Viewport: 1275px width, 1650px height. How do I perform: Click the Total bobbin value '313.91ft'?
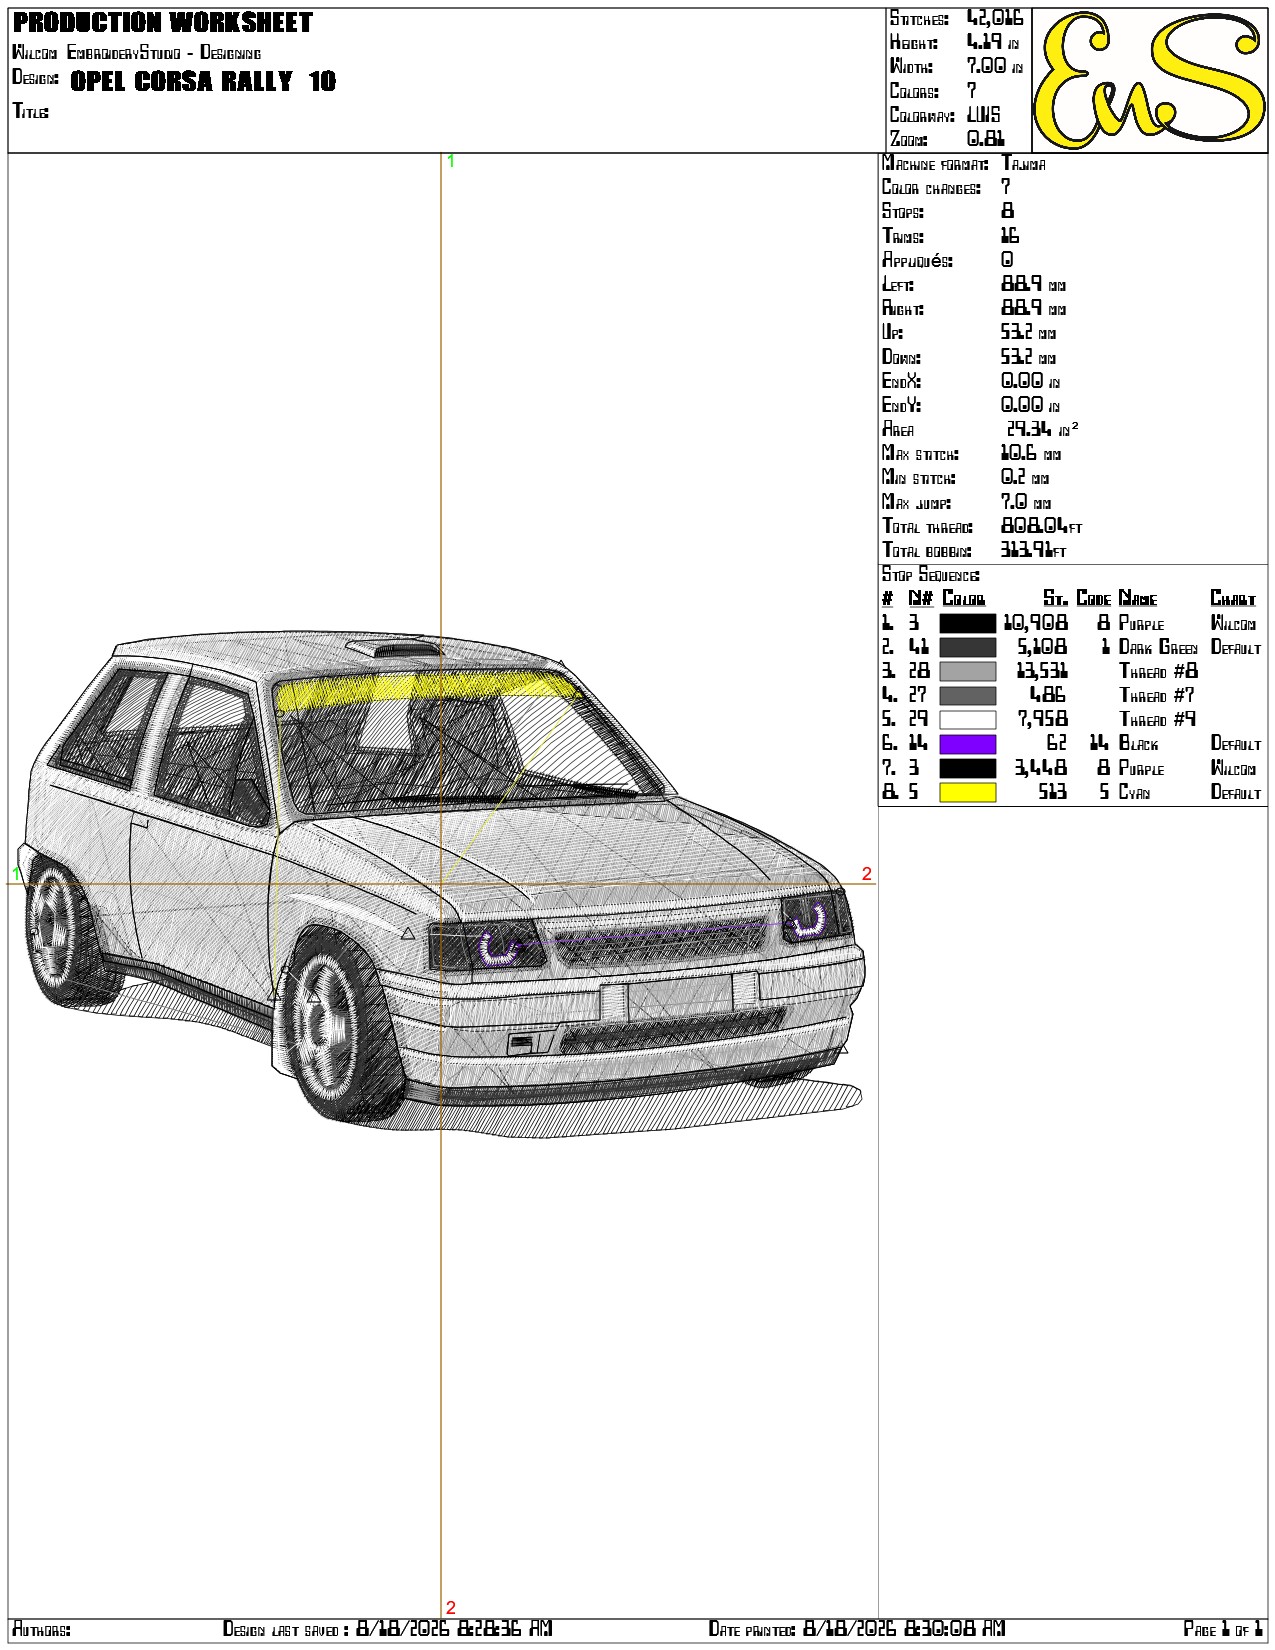[x=1033, y=550]
